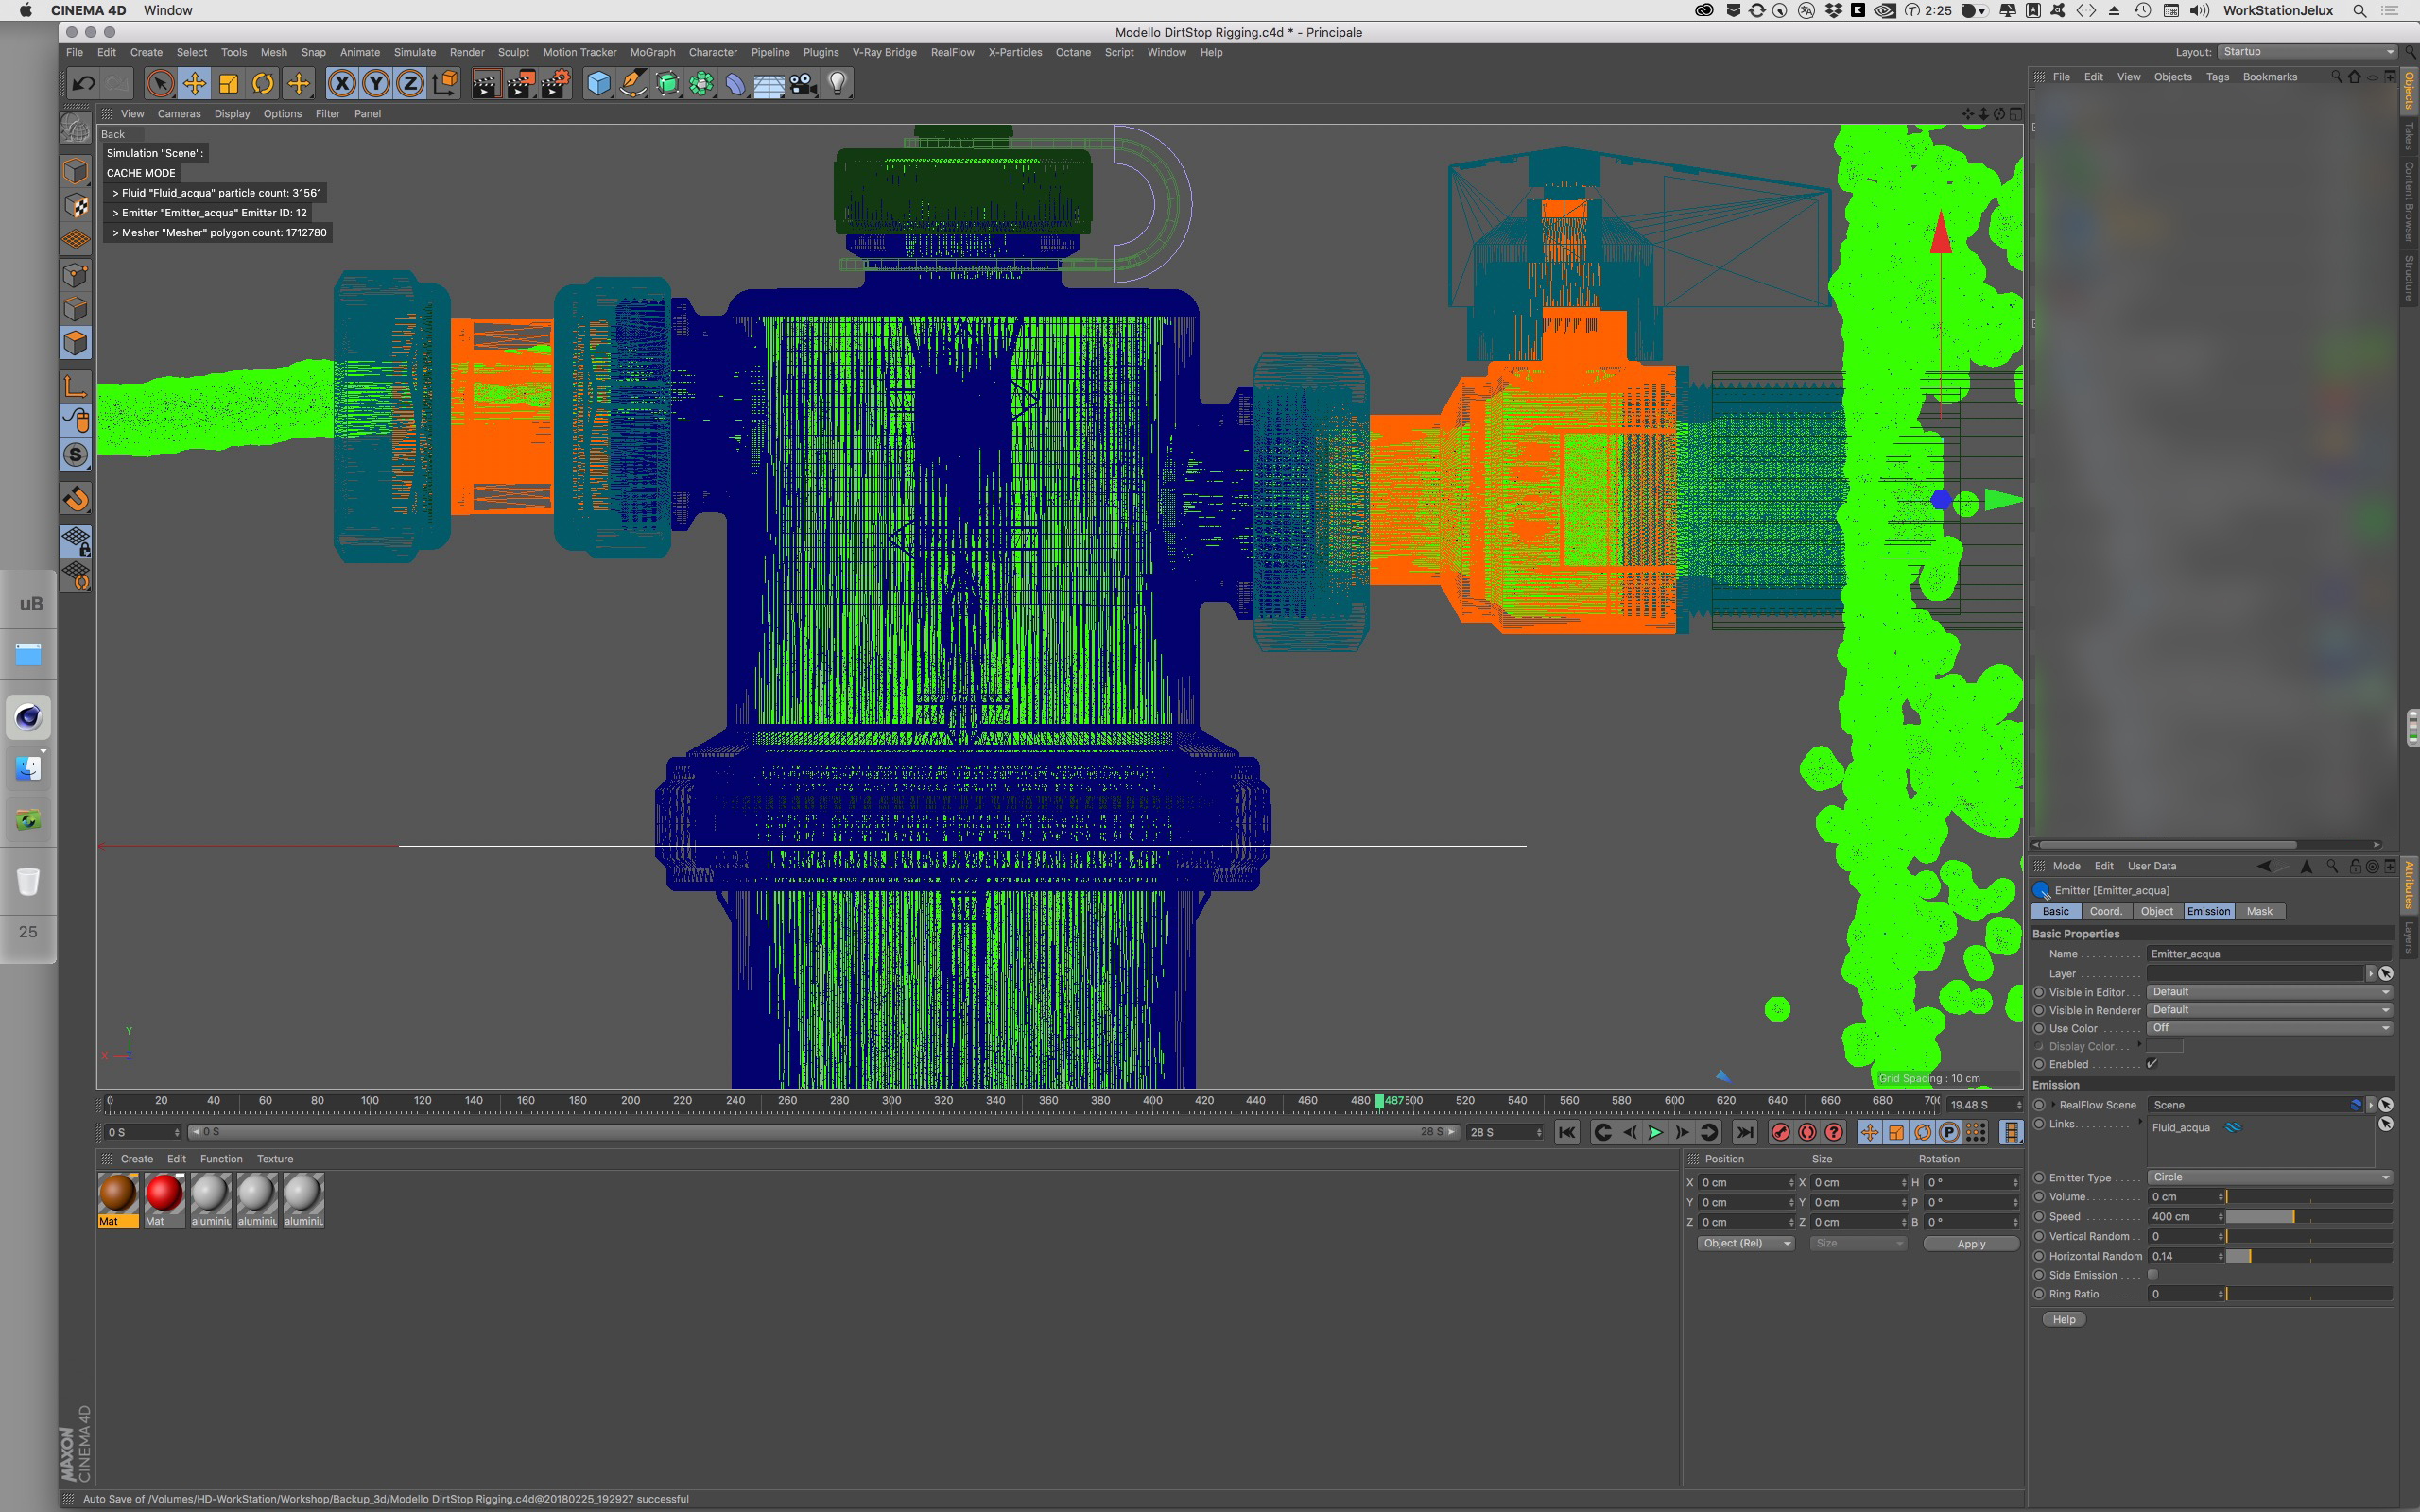This screenshot has height=1512, width=2420.
Task: Click the Help button under Emission
Action: coord(2063,1319)
